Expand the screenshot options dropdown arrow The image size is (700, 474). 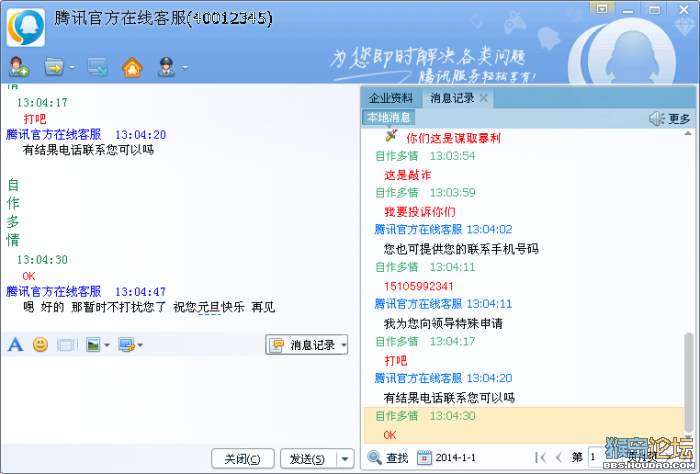140,345
